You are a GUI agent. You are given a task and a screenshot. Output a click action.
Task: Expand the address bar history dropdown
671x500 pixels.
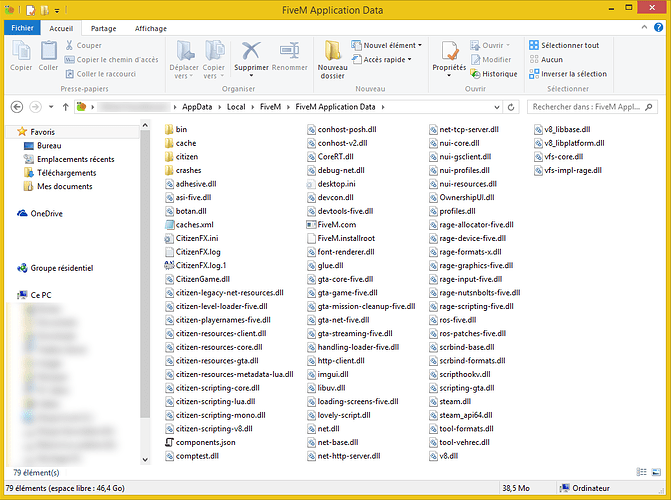497,107
